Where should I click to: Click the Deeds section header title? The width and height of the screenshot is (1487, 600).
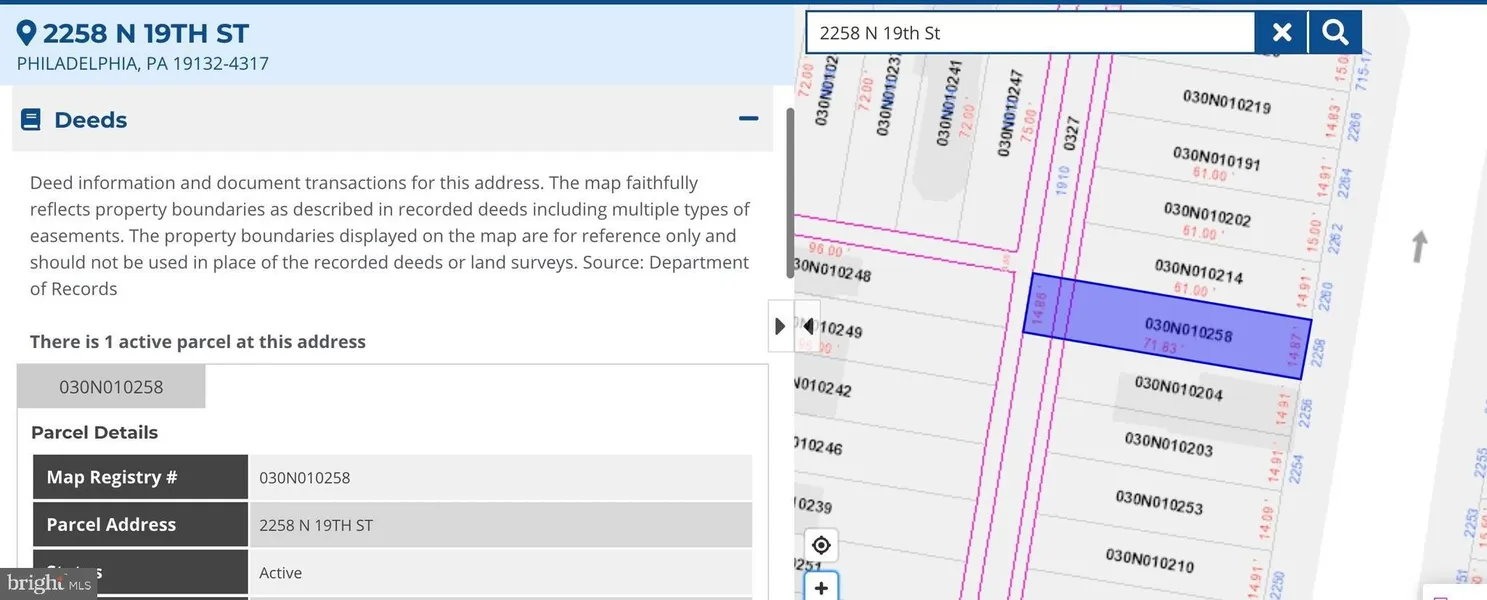[90, 120]
